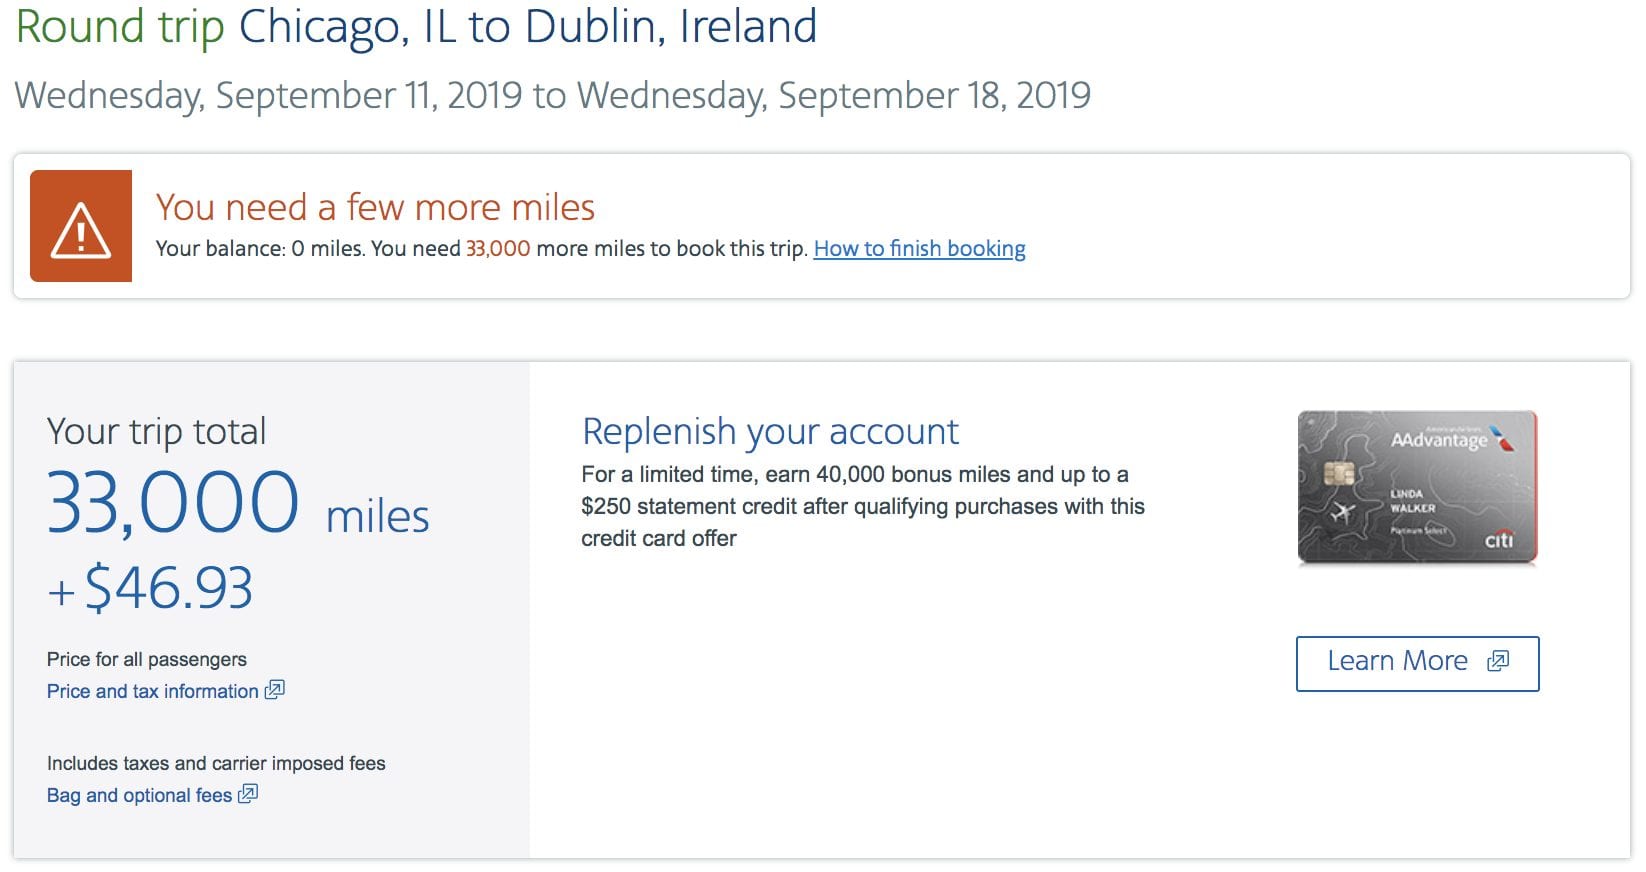Click the large 33,000 miles trip total

[x=173, y=503]
